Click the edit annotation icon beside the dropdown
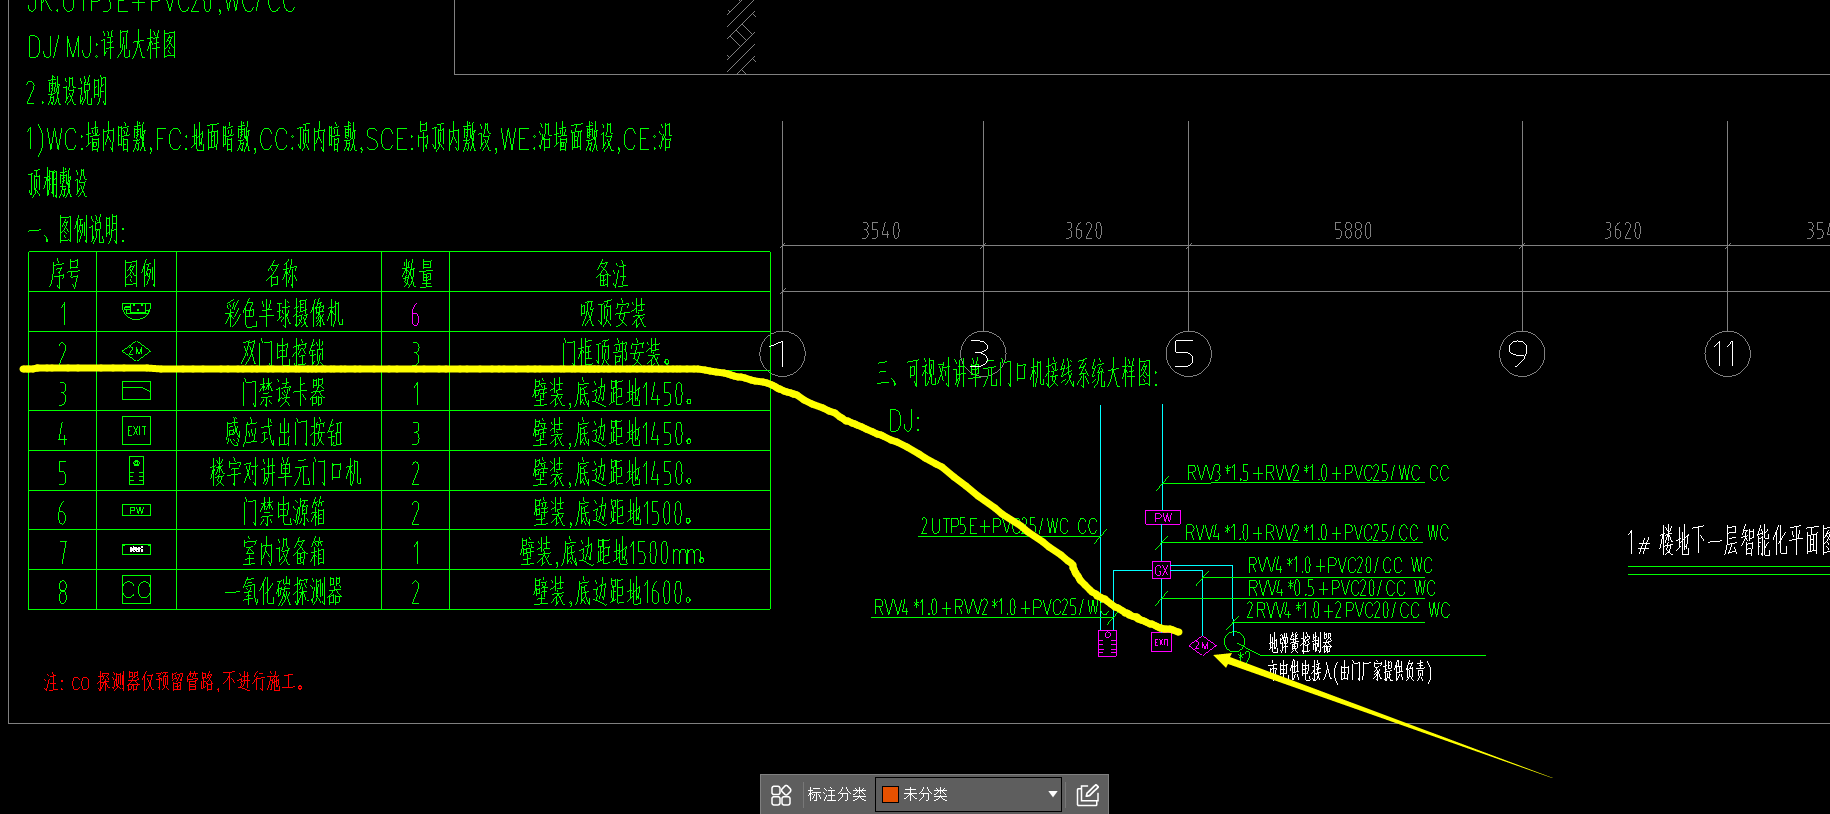The image size is (1830, 814). pyautogui.click(x=1088, y=795)
